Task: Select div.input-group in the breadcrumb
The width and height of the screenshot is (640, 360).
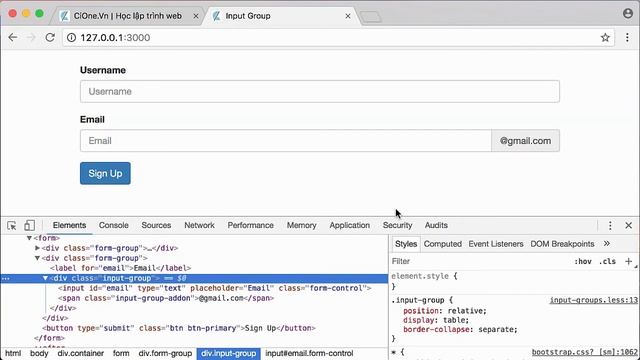Action: (x=228, y=353)
